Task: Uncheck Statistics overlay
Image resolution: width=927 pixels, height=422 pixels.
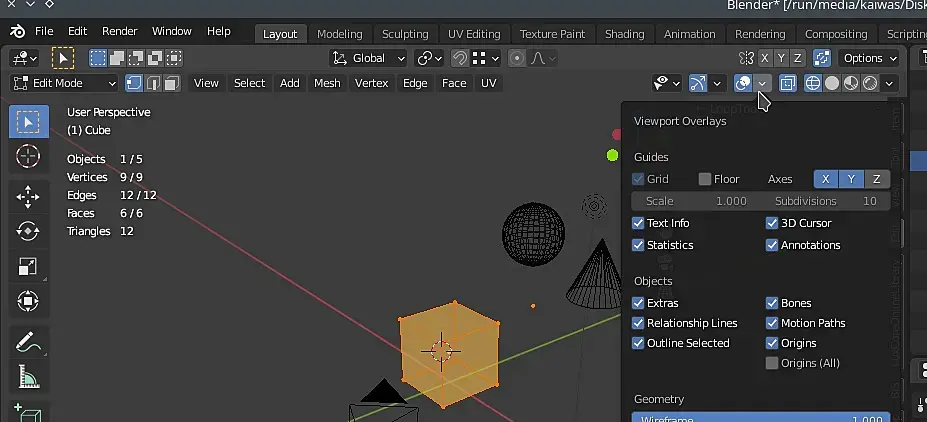Action: (x=638, y=245)
